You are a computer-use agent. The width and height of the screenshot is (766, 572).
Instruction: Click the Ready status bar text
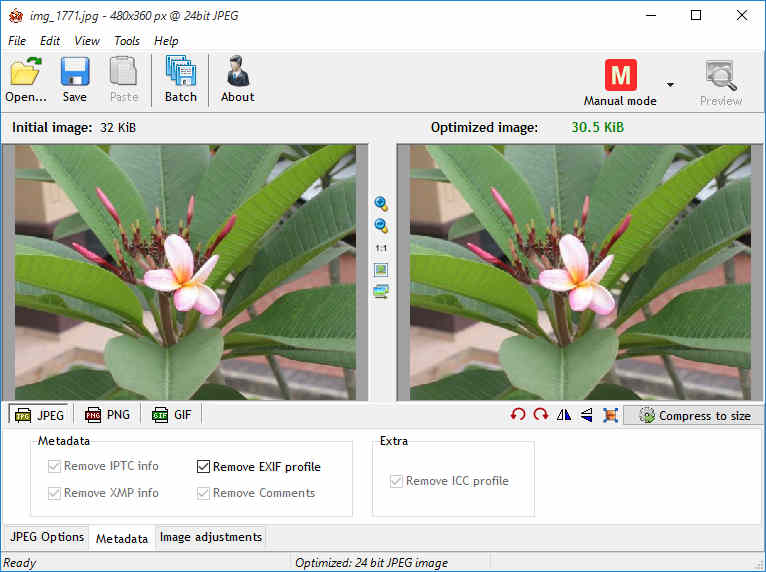pos(20,563)
